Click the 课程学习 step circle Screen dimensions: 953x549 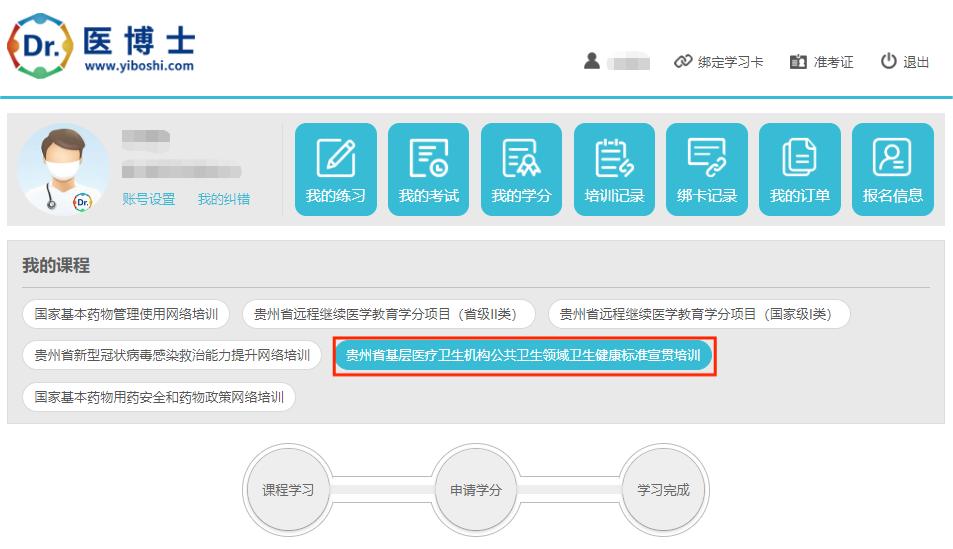pyautogui.click(x=288, y=490)
